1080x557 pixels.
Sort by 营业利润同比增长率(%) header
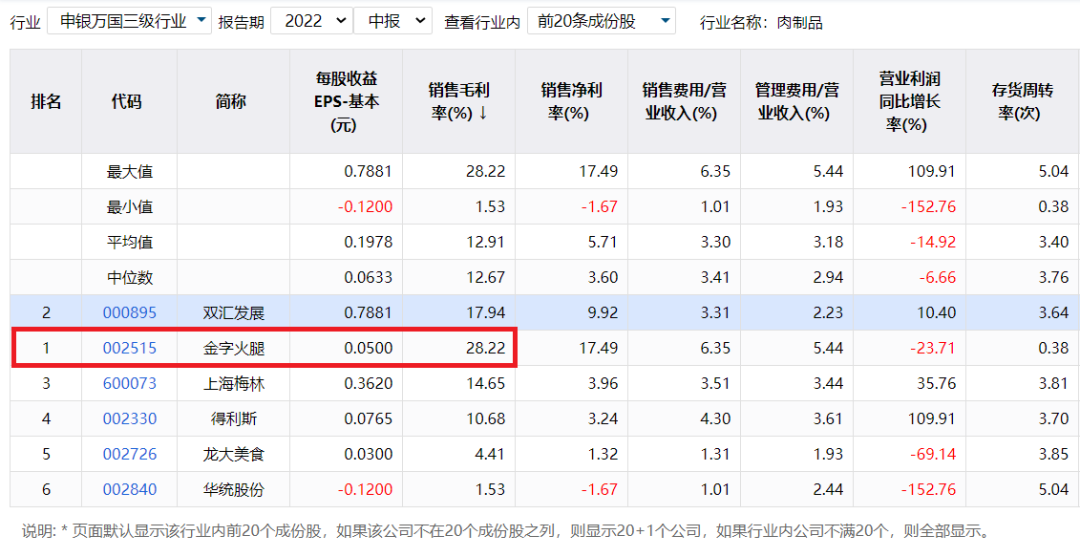(x=910, y=101)
